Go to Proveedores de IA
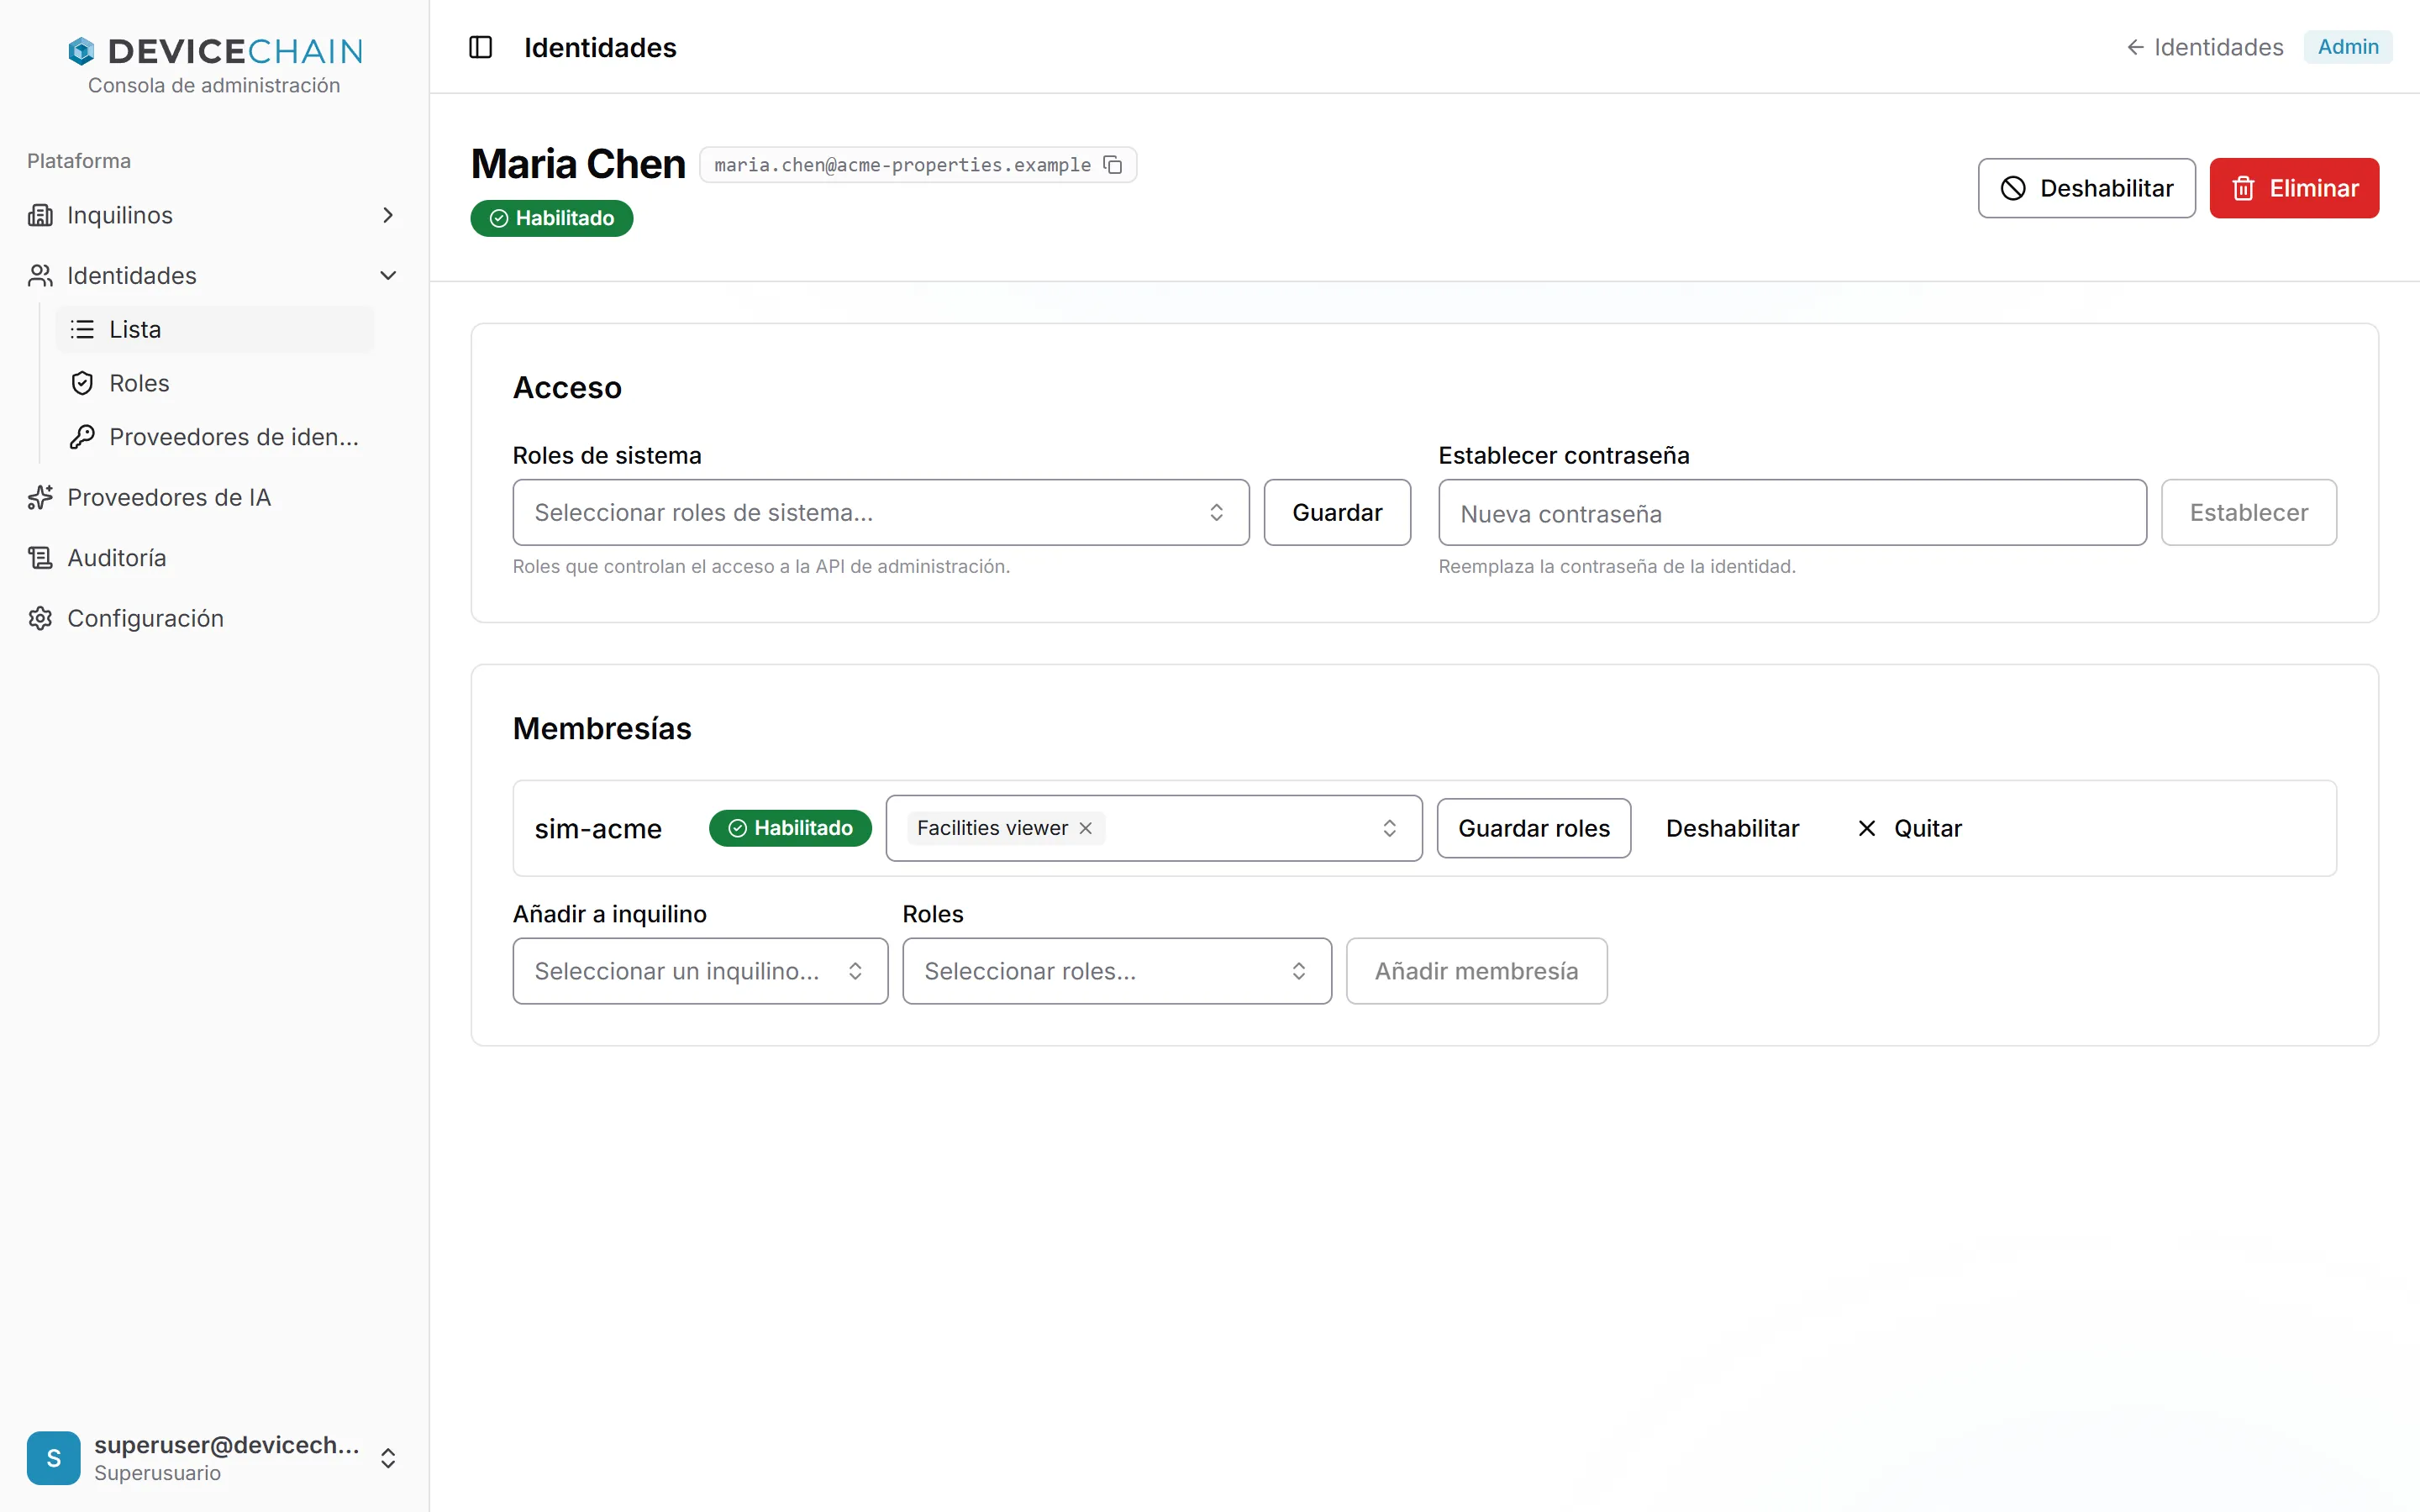Screen dimensions: 2420x1512 pyautogui.click(x=214, y=497)
